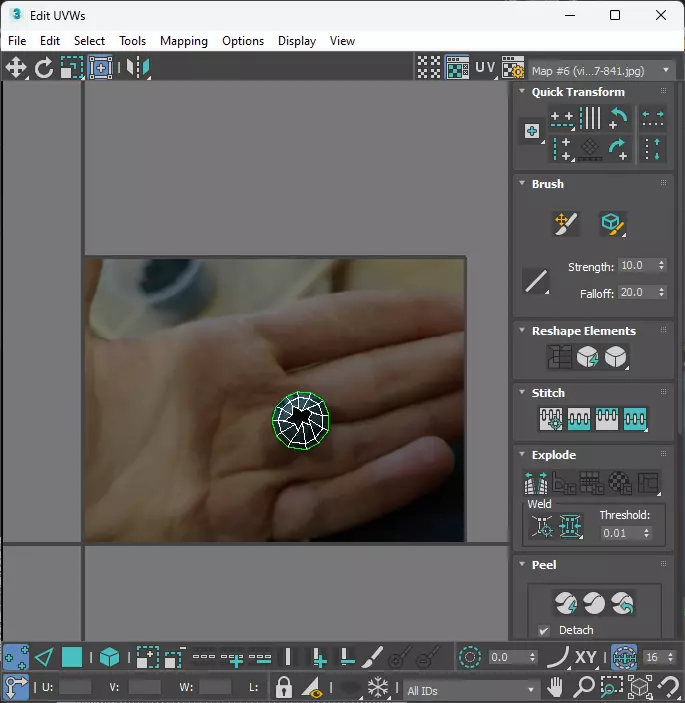Collapse the Quick Transform rollout
The image size is (685, 703).
[x=522, y=91]
